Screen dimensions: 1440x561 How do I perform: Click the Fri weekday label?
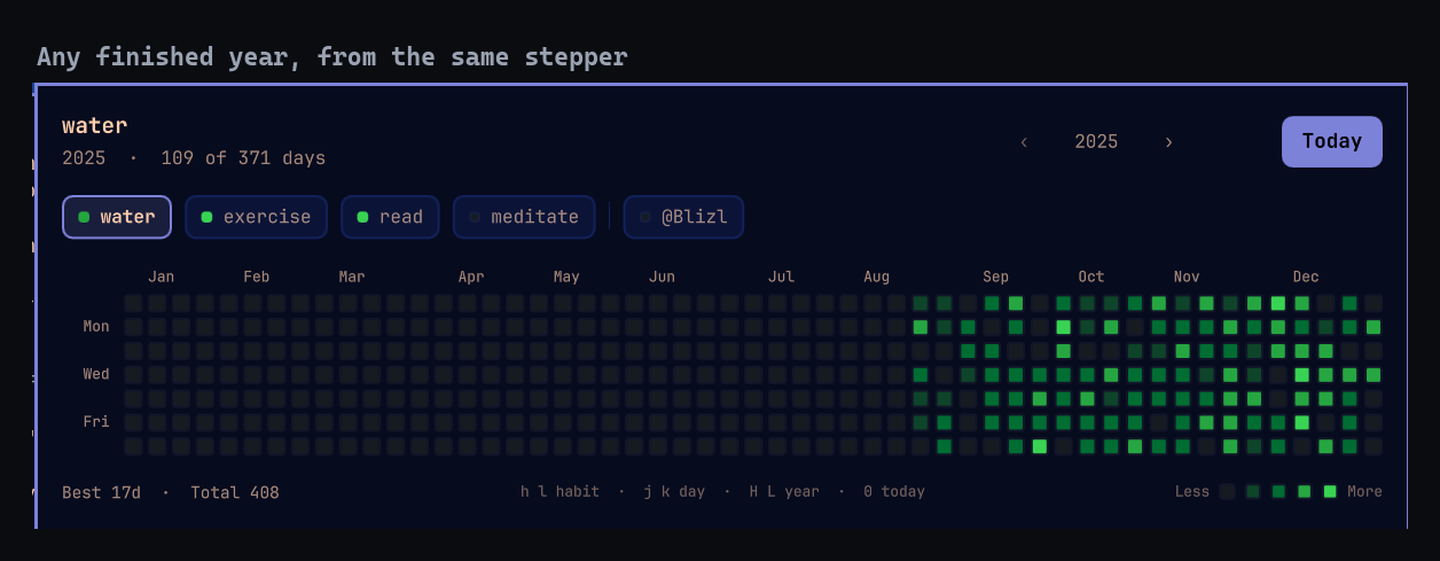[x=96, y=422]
